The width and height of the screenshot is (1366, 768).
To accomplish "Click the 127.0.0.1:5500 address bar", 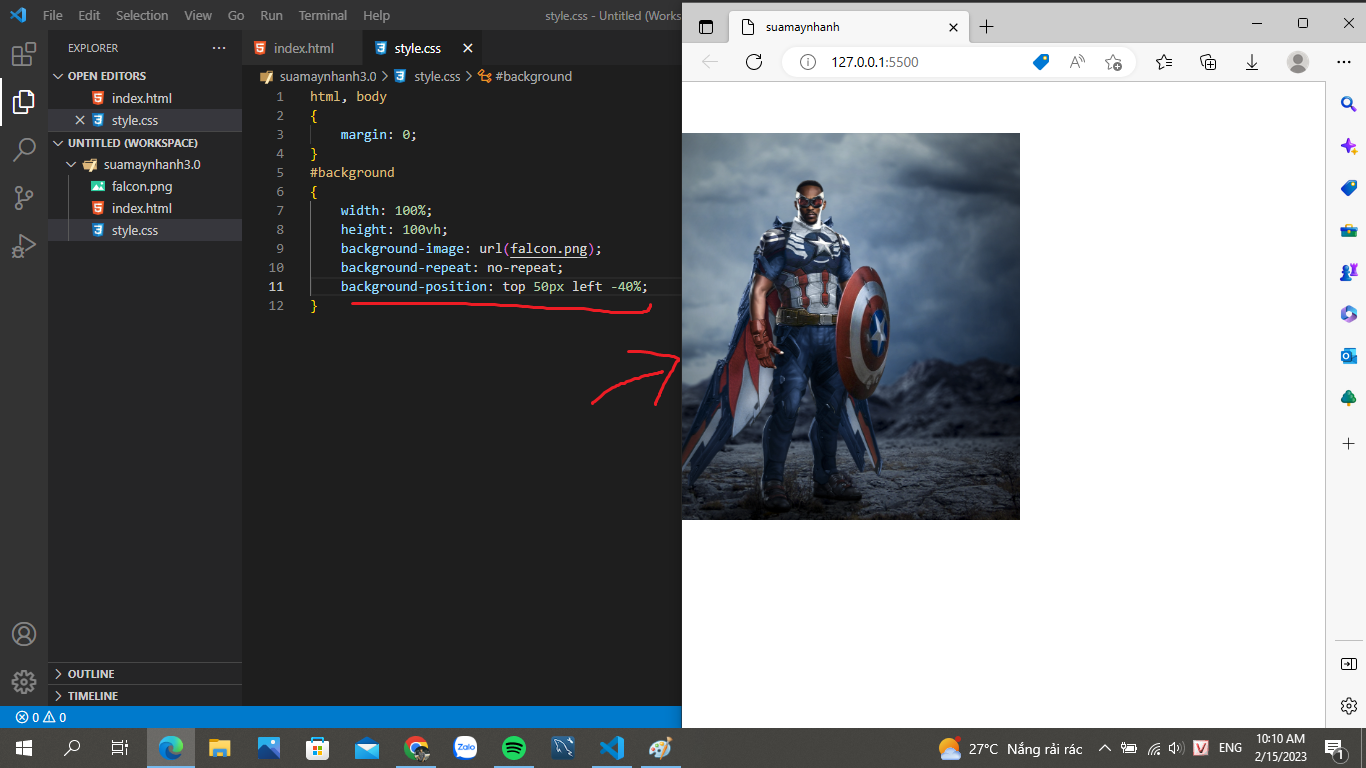I will [x=874, y=62].
